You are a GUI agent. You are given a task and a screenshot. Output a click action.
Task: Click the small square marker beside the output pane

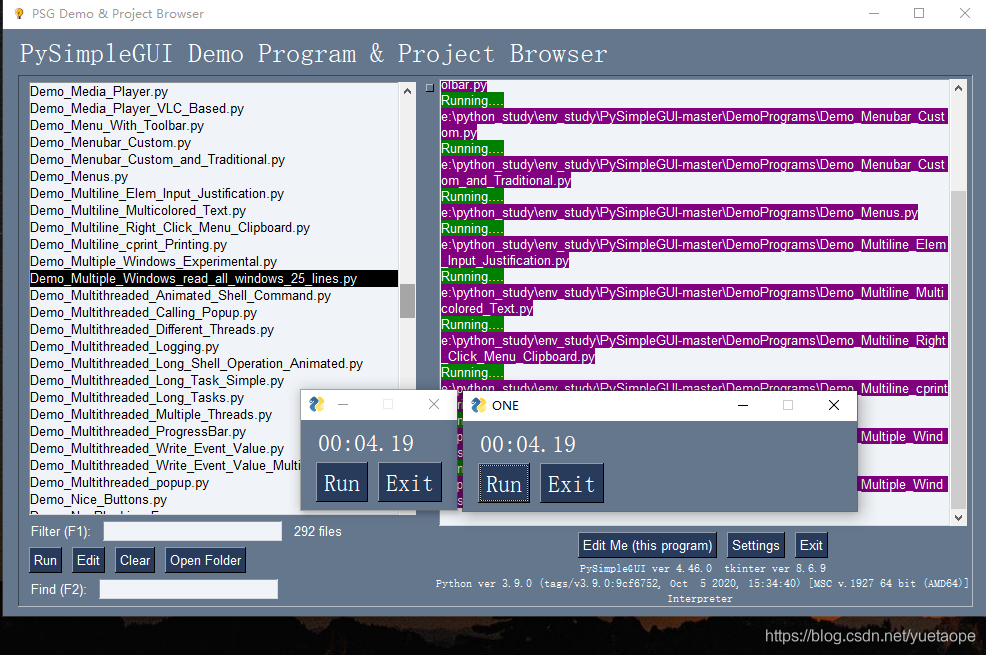point(429,88)
